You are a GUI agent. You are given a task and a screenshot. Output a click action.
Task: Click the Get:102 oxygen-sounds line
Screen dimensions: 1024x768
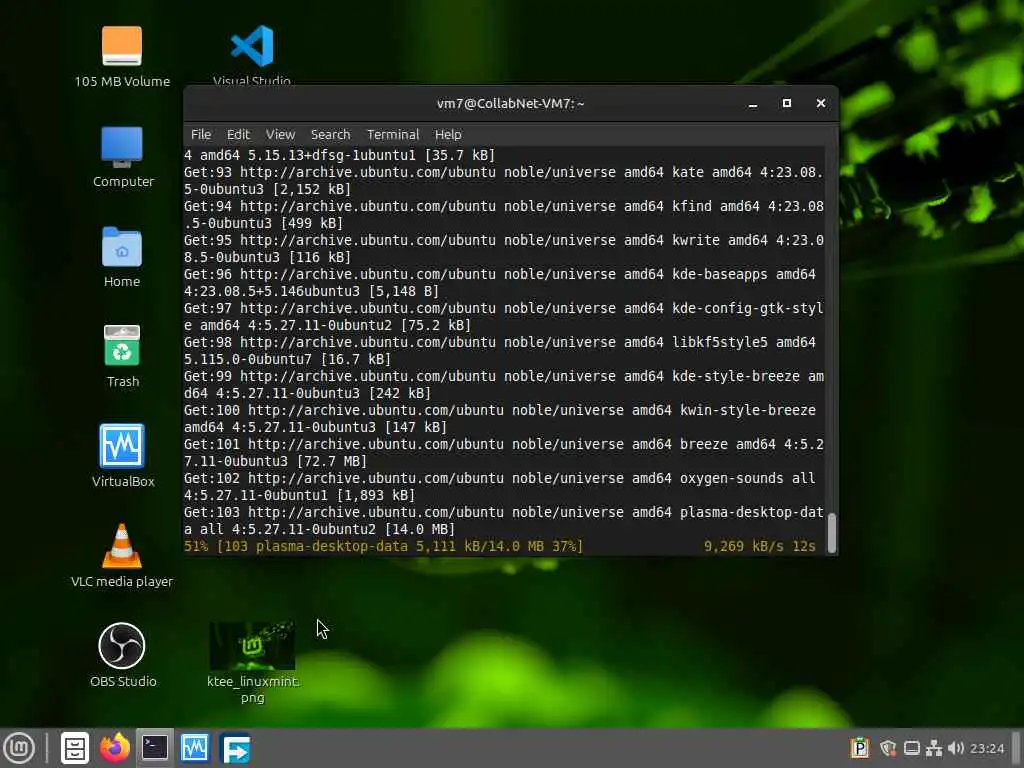pyautogui.click(x=500, y=487)
